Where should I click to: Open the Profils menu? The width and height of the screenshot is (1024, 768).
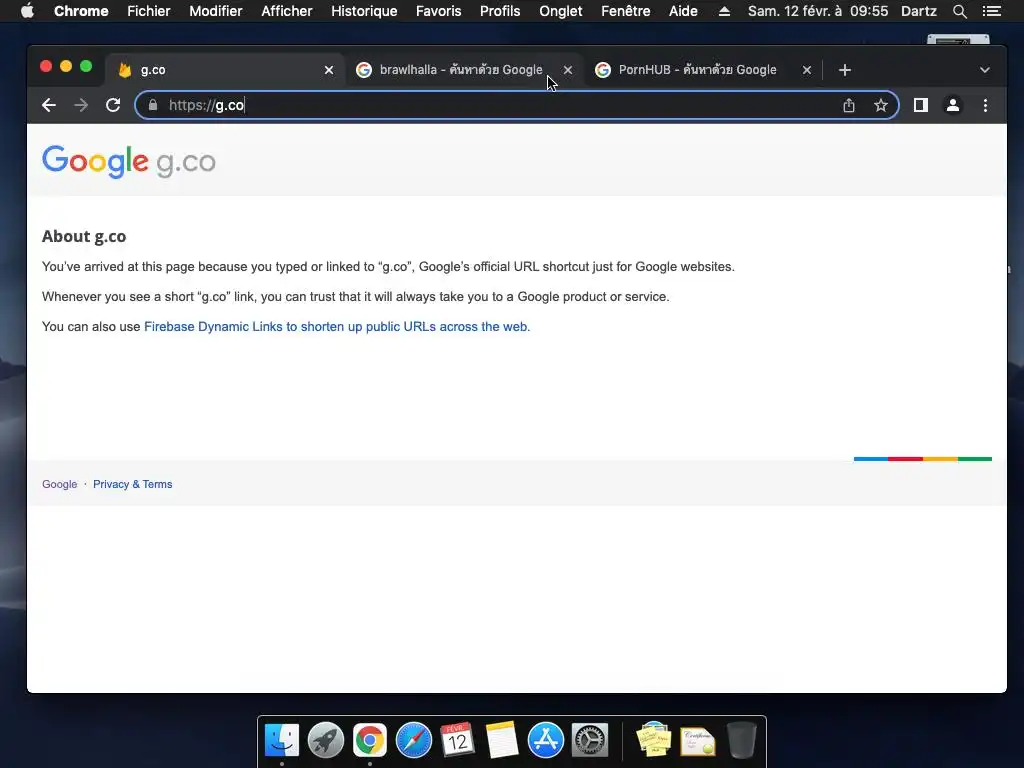(500, 11)
